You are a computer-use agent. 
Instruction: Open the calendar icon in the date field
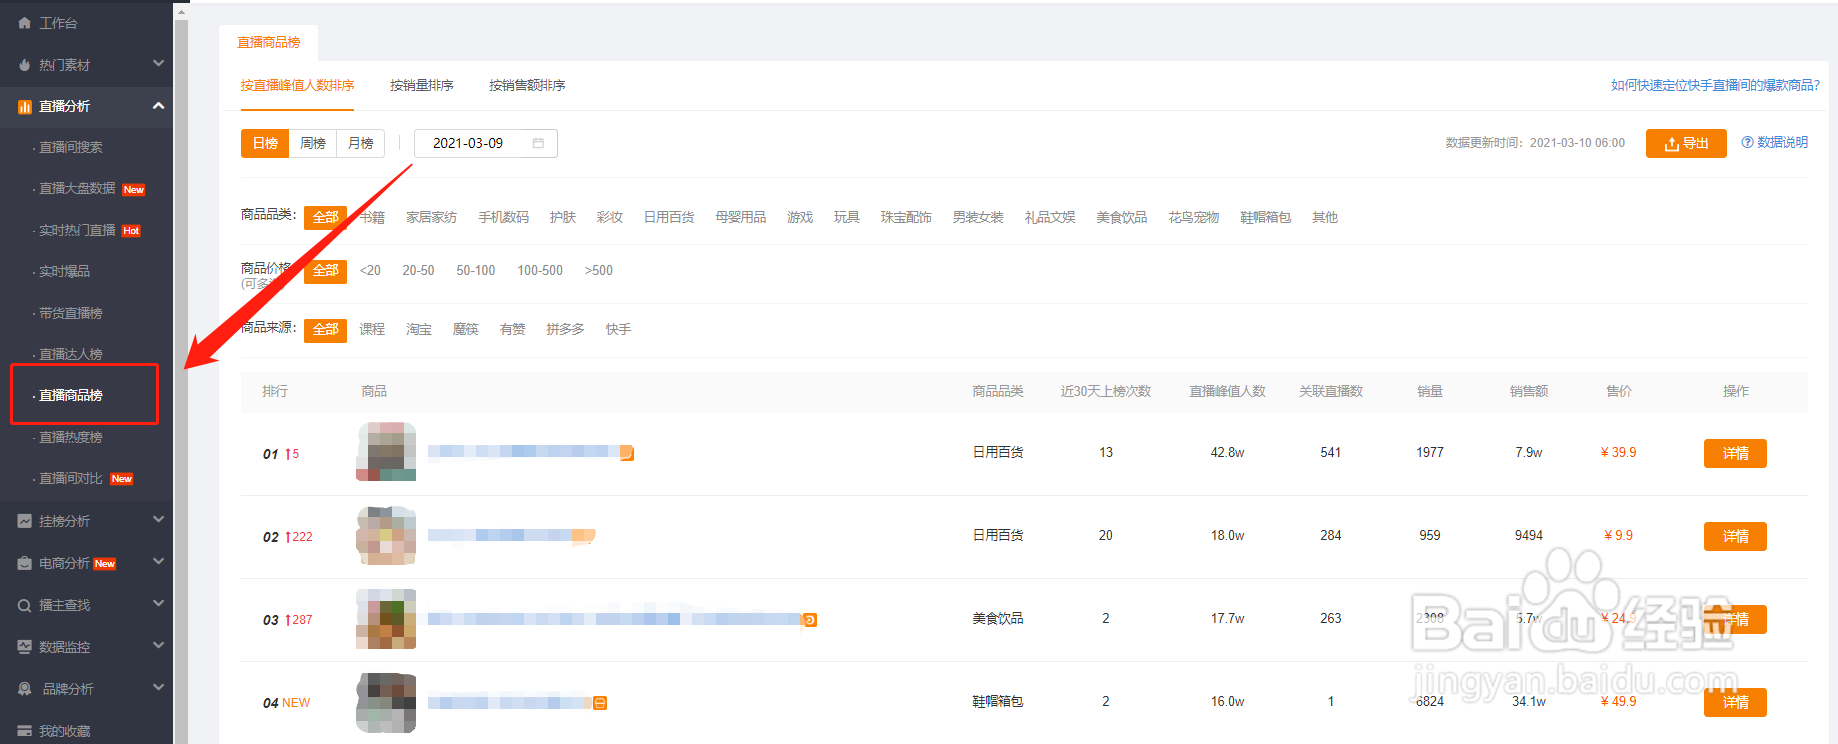538,143
